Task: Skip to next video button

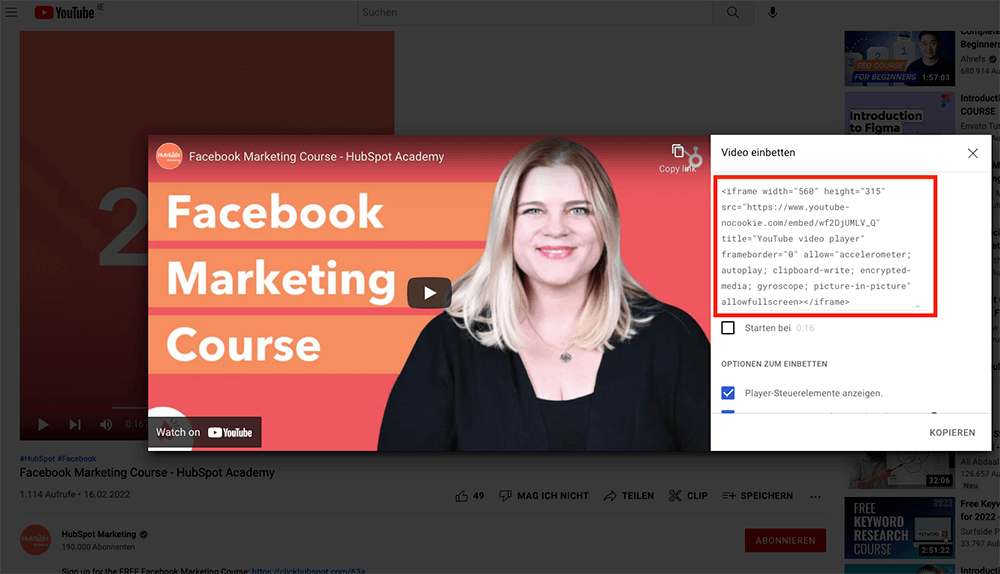Action: (75, 424)
